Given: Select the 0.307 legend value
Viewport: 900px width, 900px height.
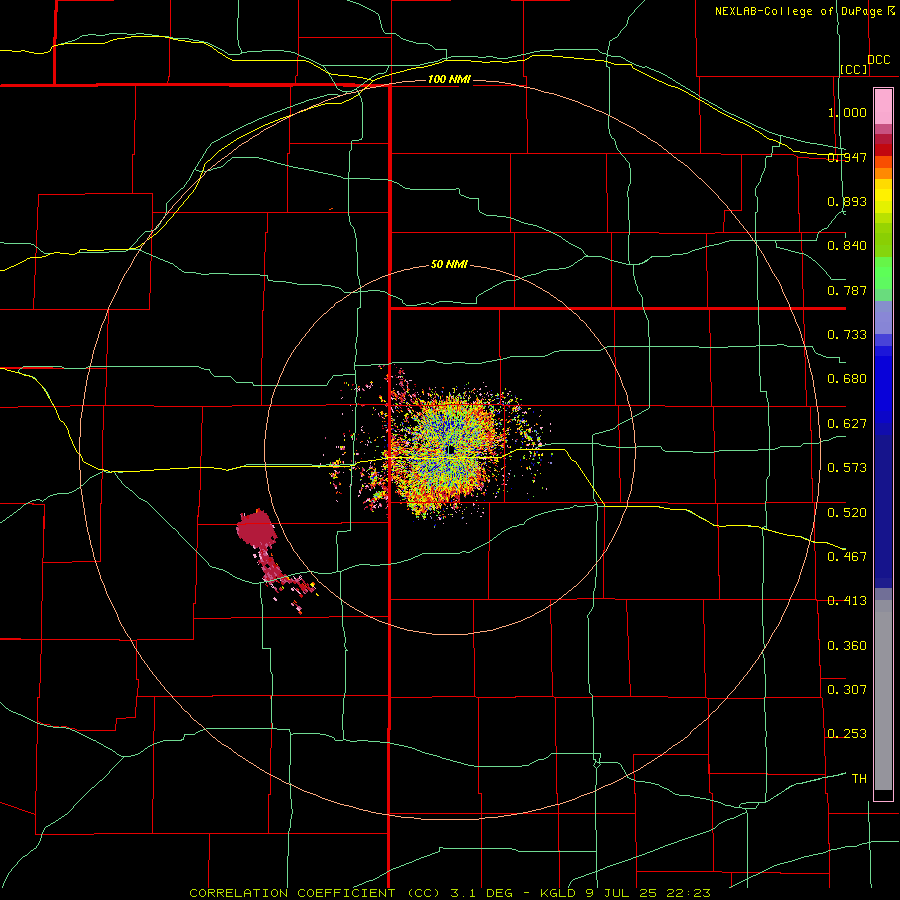Looking at the screenshot, I should coord(847,689).
